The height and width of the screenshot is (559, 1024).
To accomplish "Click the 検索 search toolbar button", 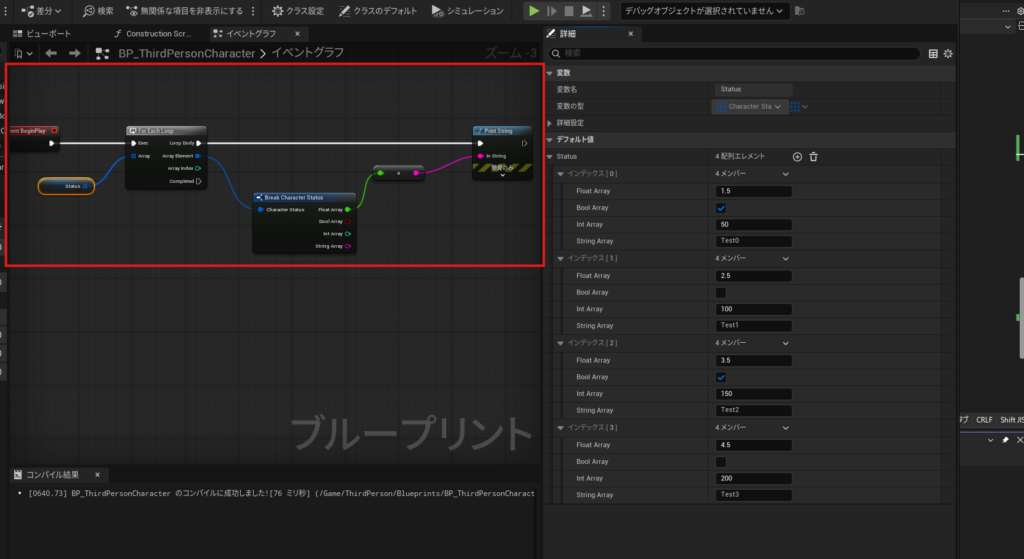I will (x=98, y=11).
